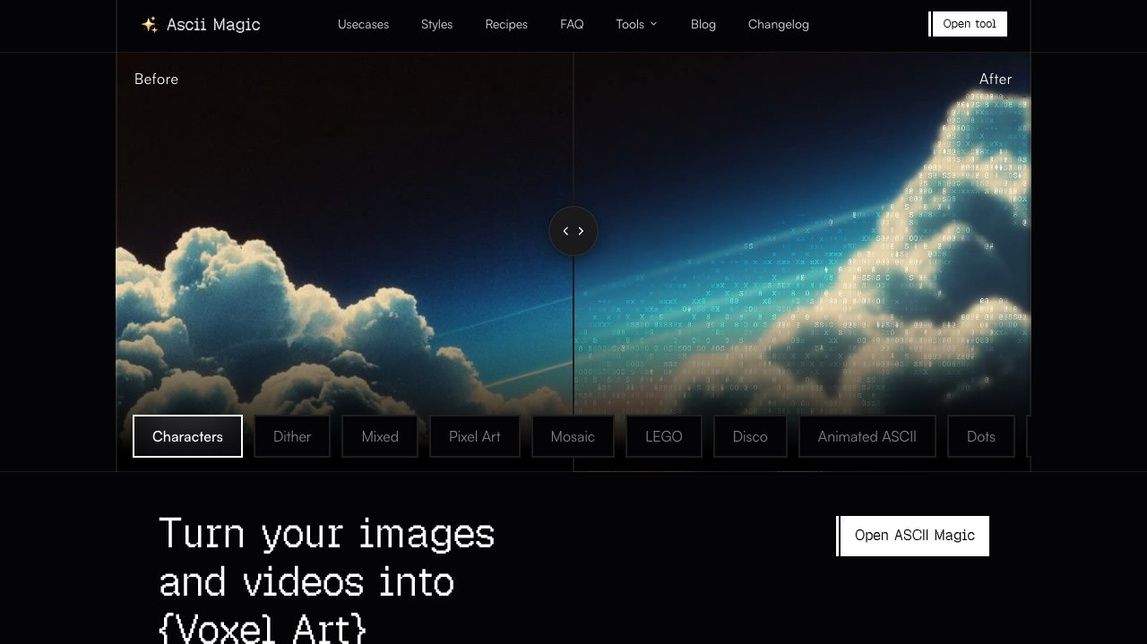Click the Open tool button in header
1147x644 pixels.
pos(968,23)
